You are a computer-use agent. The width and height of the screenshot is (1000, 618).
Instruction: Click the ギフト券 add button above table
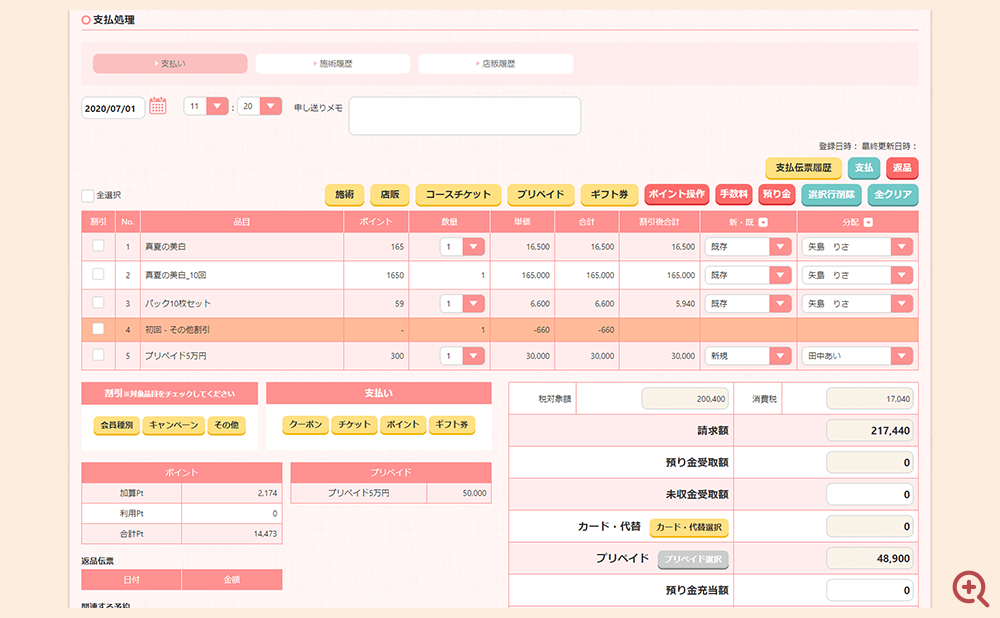pyautogui.click(x=609, y=195)
